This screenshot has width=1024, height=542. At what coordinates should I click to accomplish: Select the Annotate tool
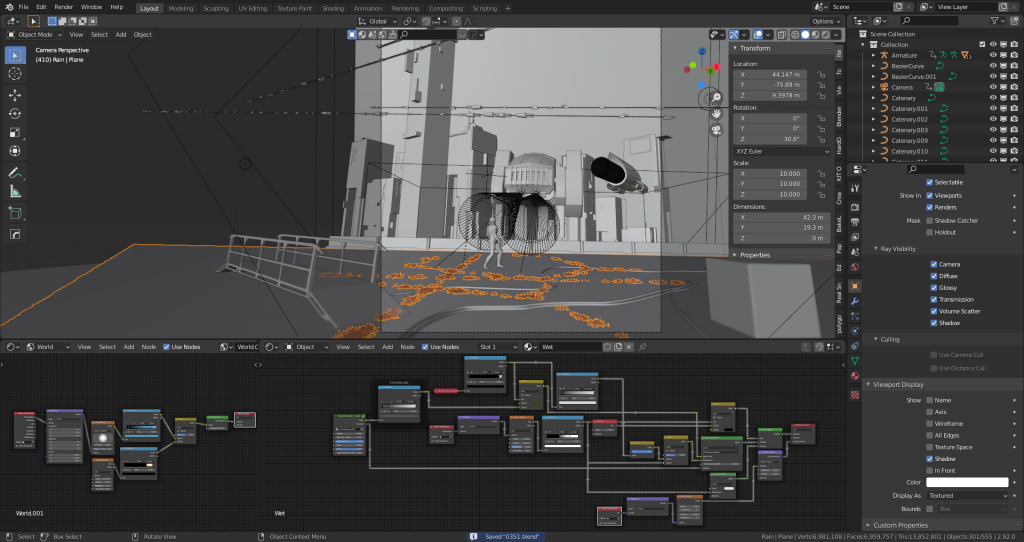coord(15,173)
